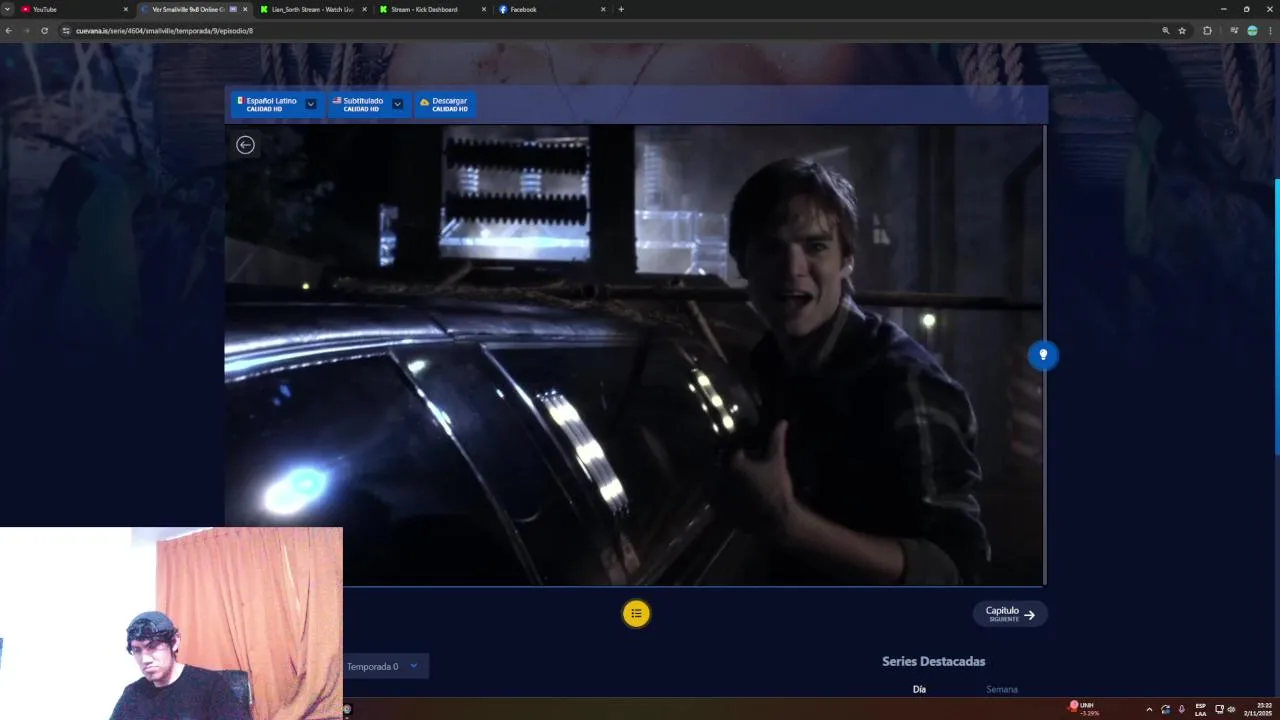Click the browser back button
Image resolution: width=1280 pixels, height=720 pixels.
(9, 31)
